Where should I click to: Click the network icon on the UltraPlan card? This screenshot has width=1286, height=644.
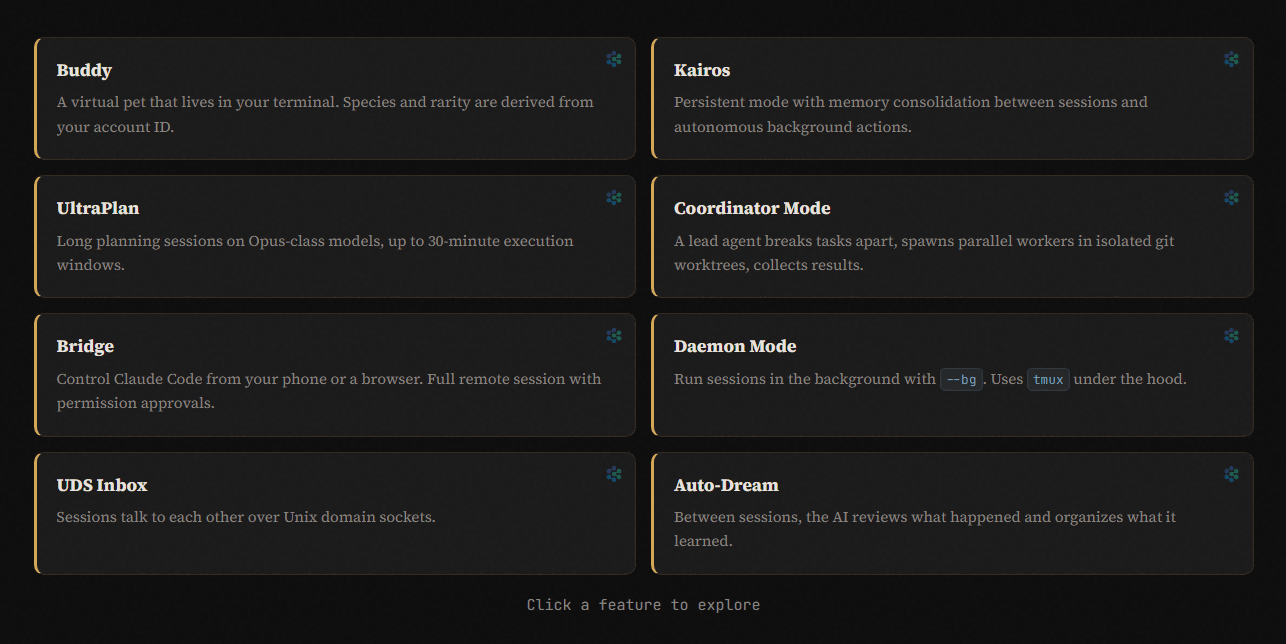[x=614, y=198]
